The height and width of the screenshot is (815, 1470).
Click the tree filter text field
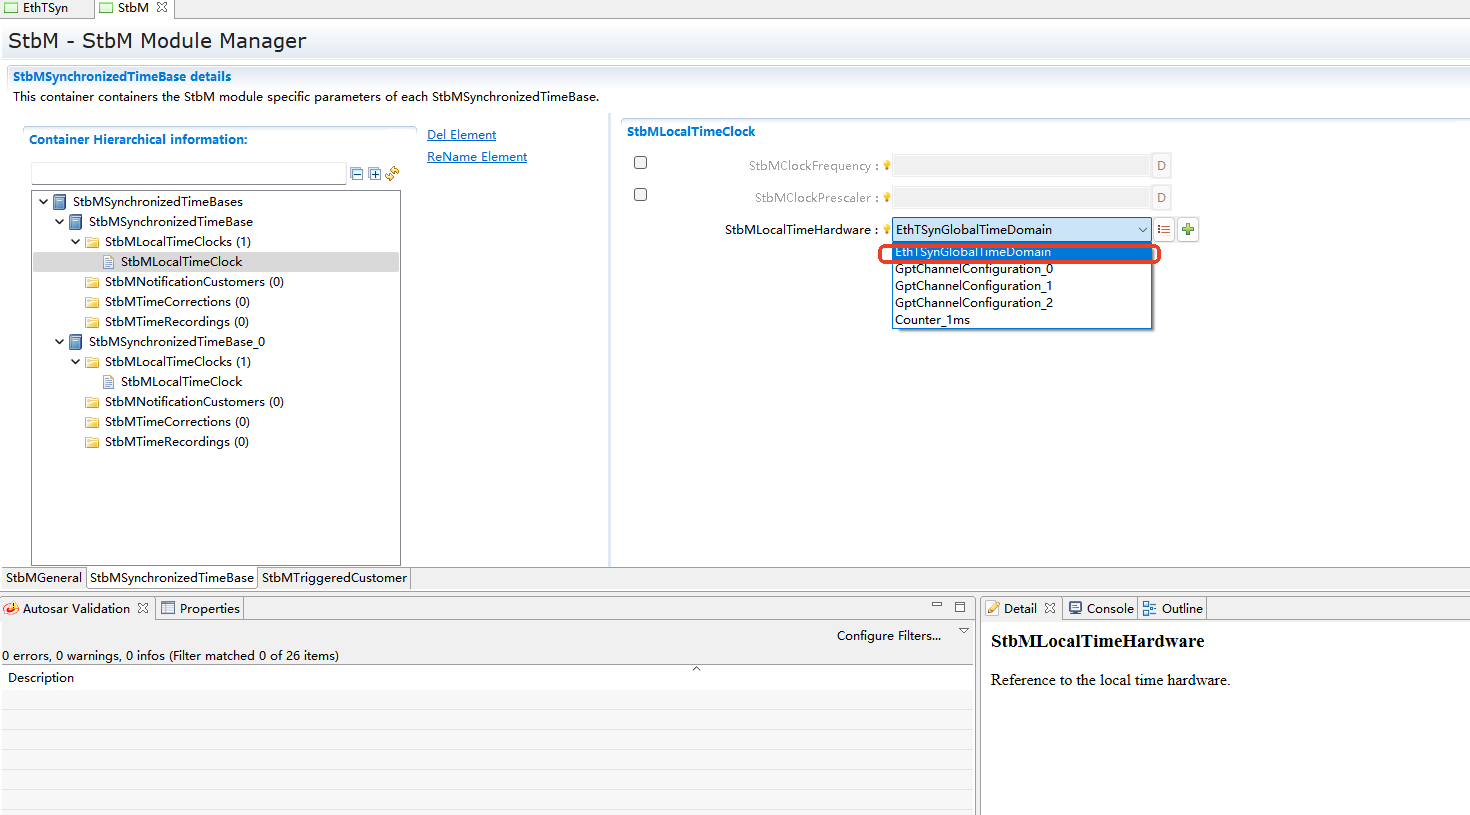coord(188,174)
